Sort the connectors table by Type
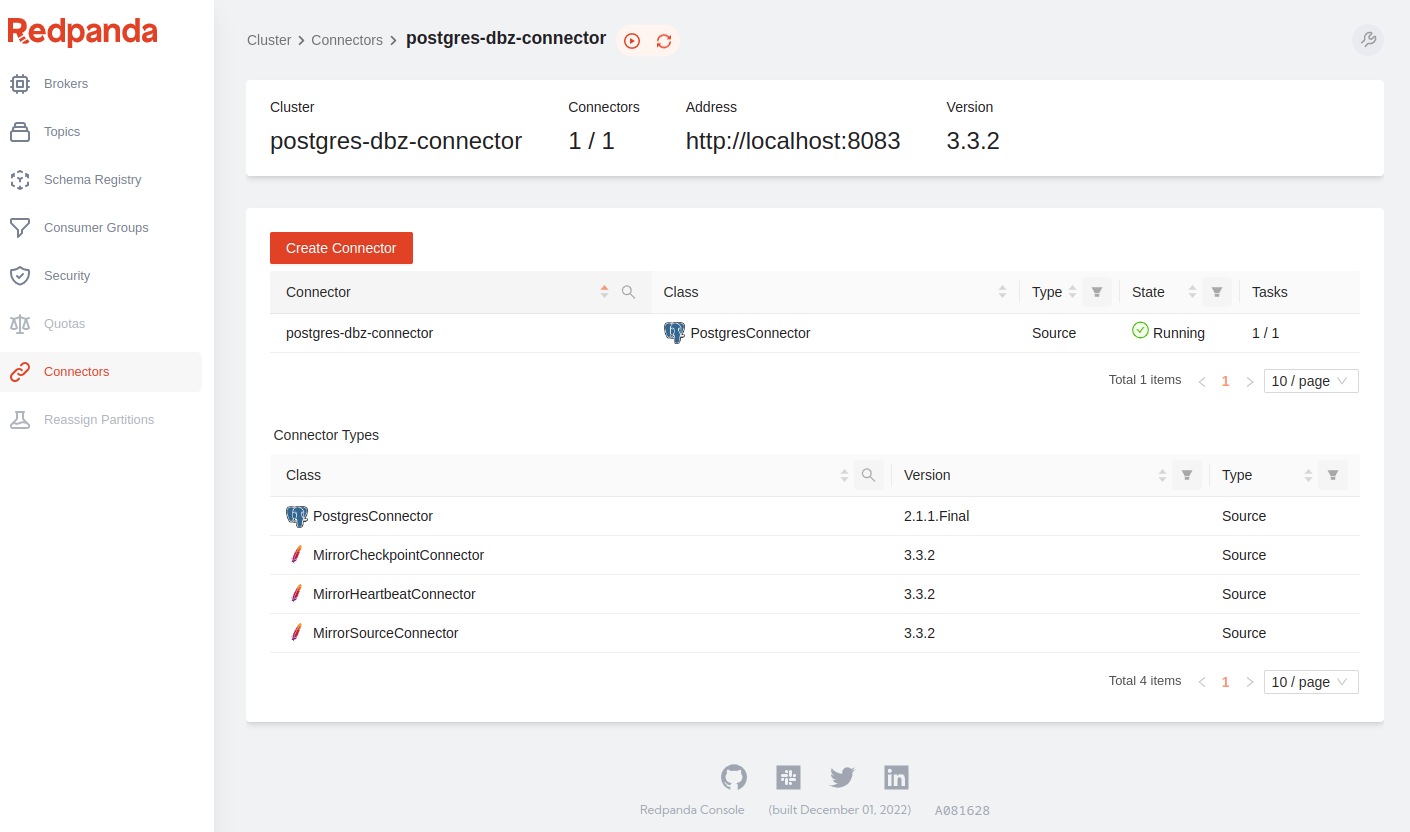1410x832 pixels. [1072, 292]
